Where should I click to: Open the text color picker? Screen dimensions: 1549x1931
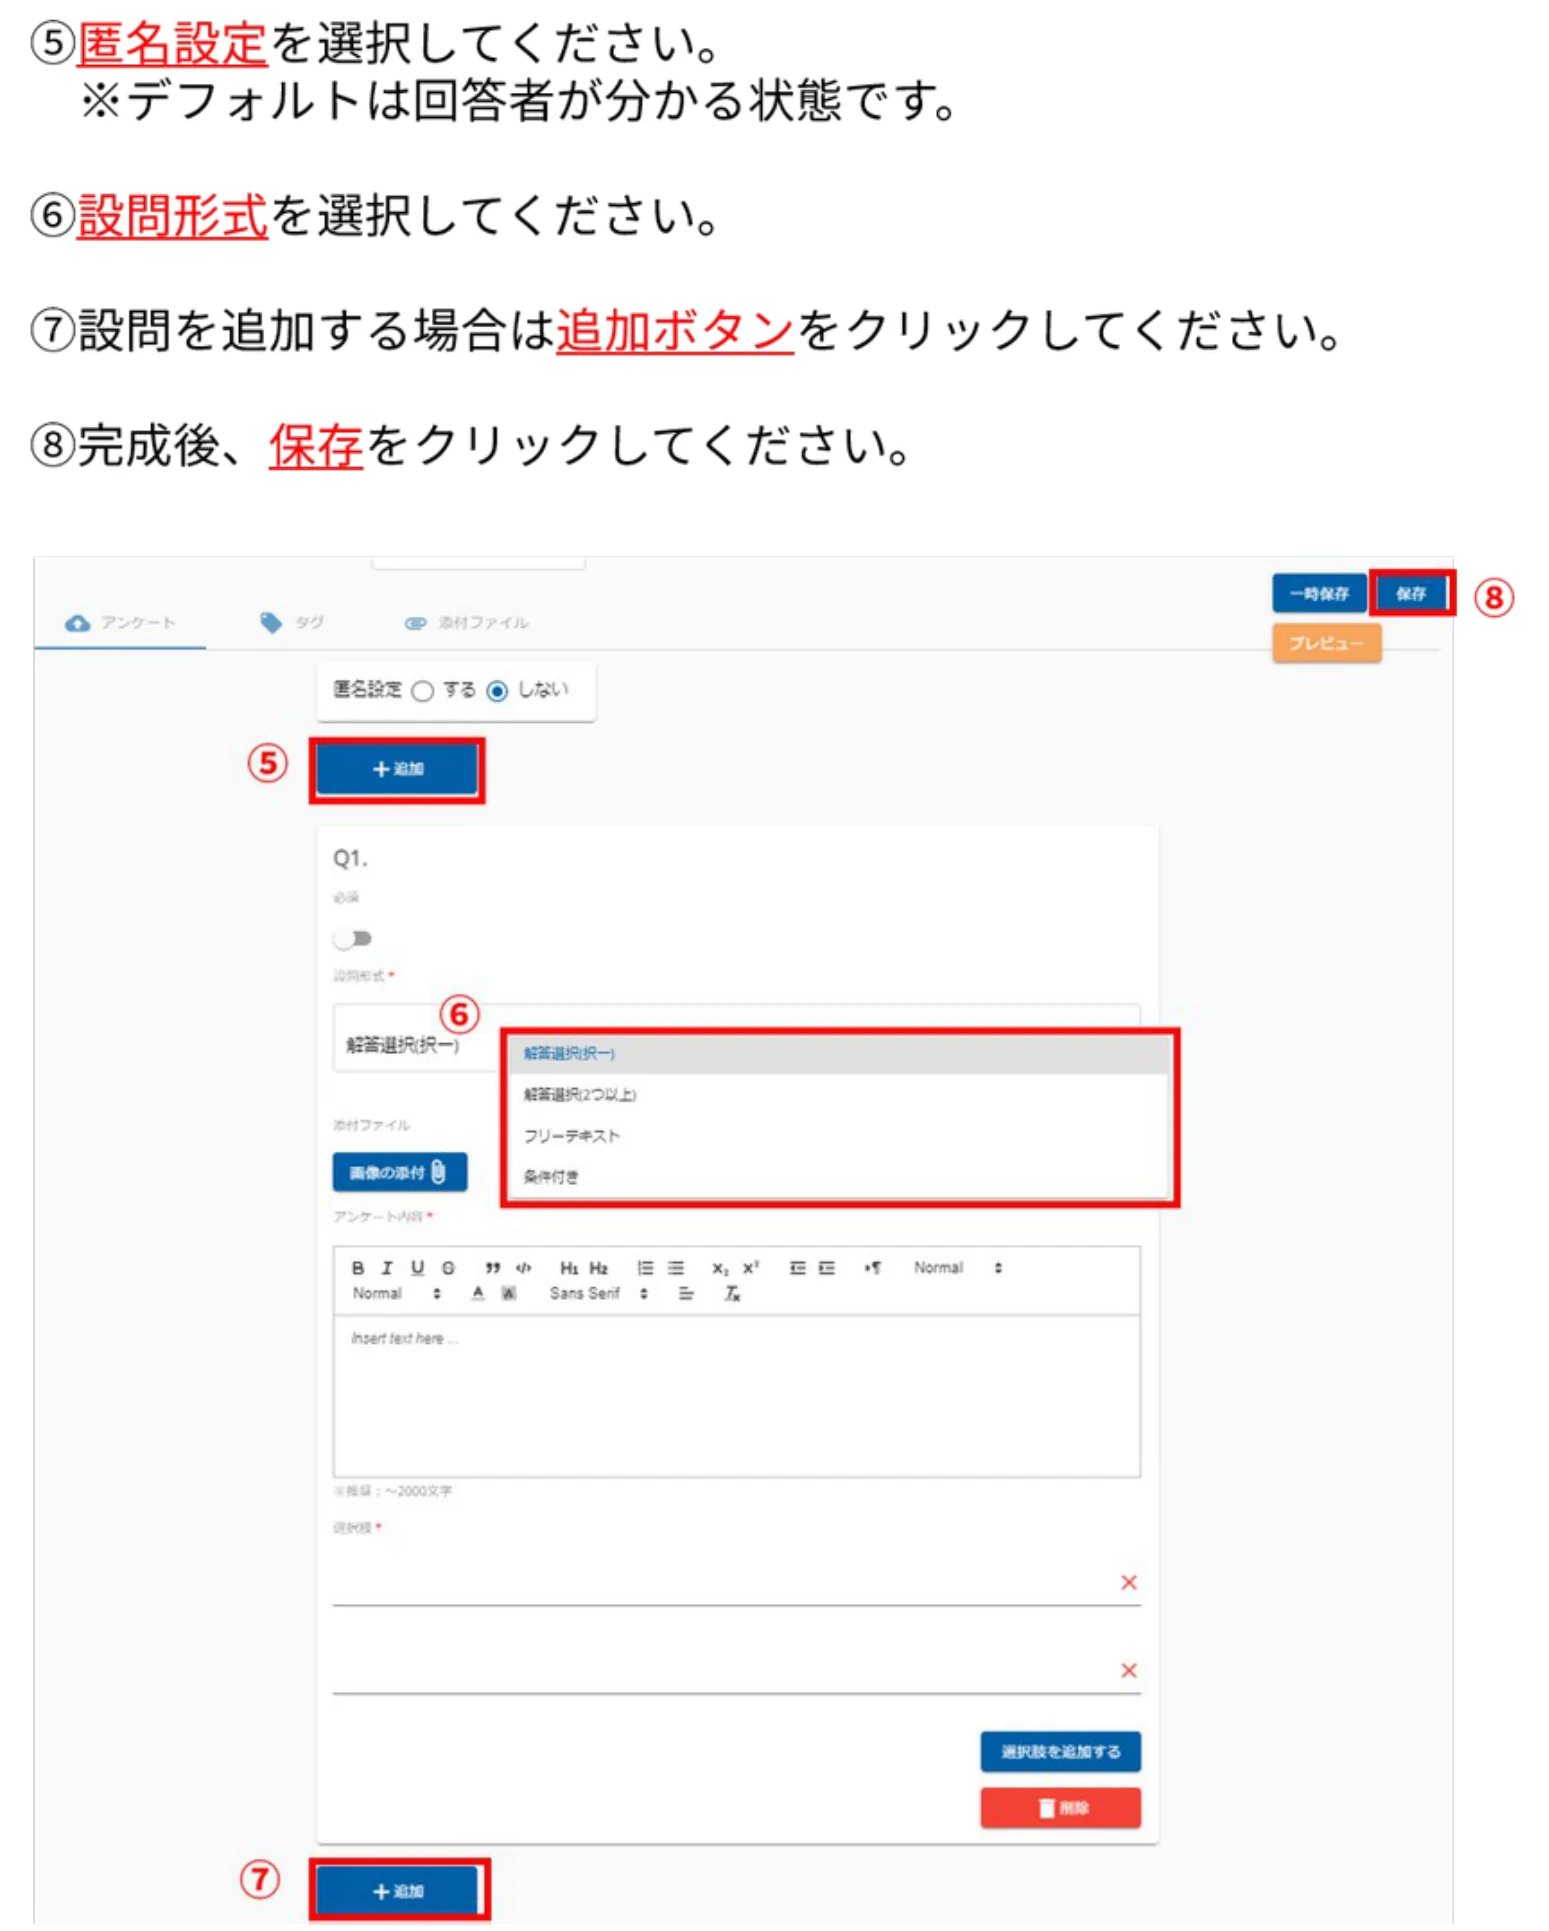(478, 1293)
